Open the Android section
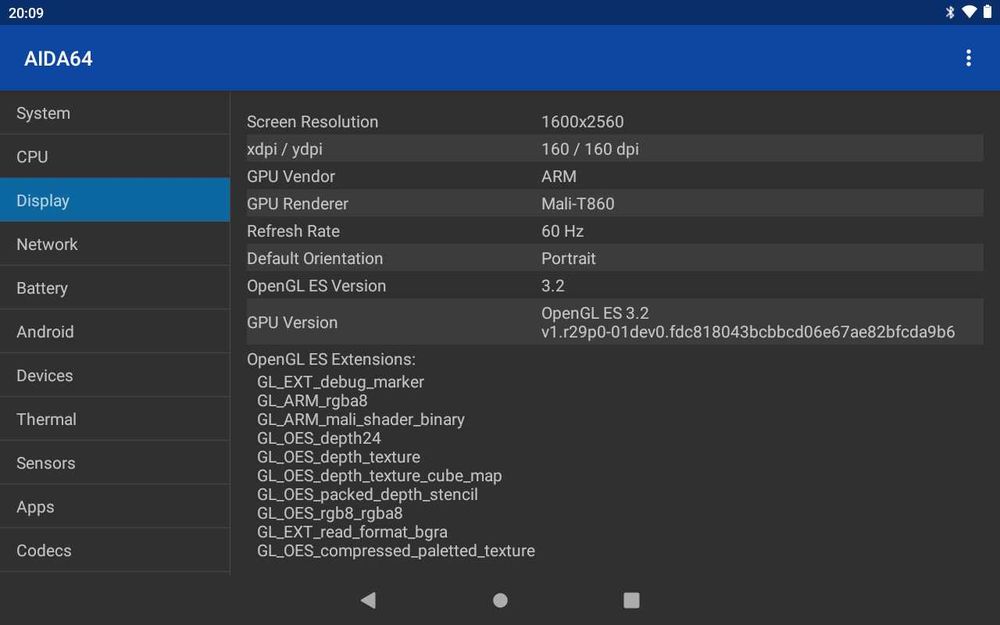The image size is (1000, 625). (115, 332)
